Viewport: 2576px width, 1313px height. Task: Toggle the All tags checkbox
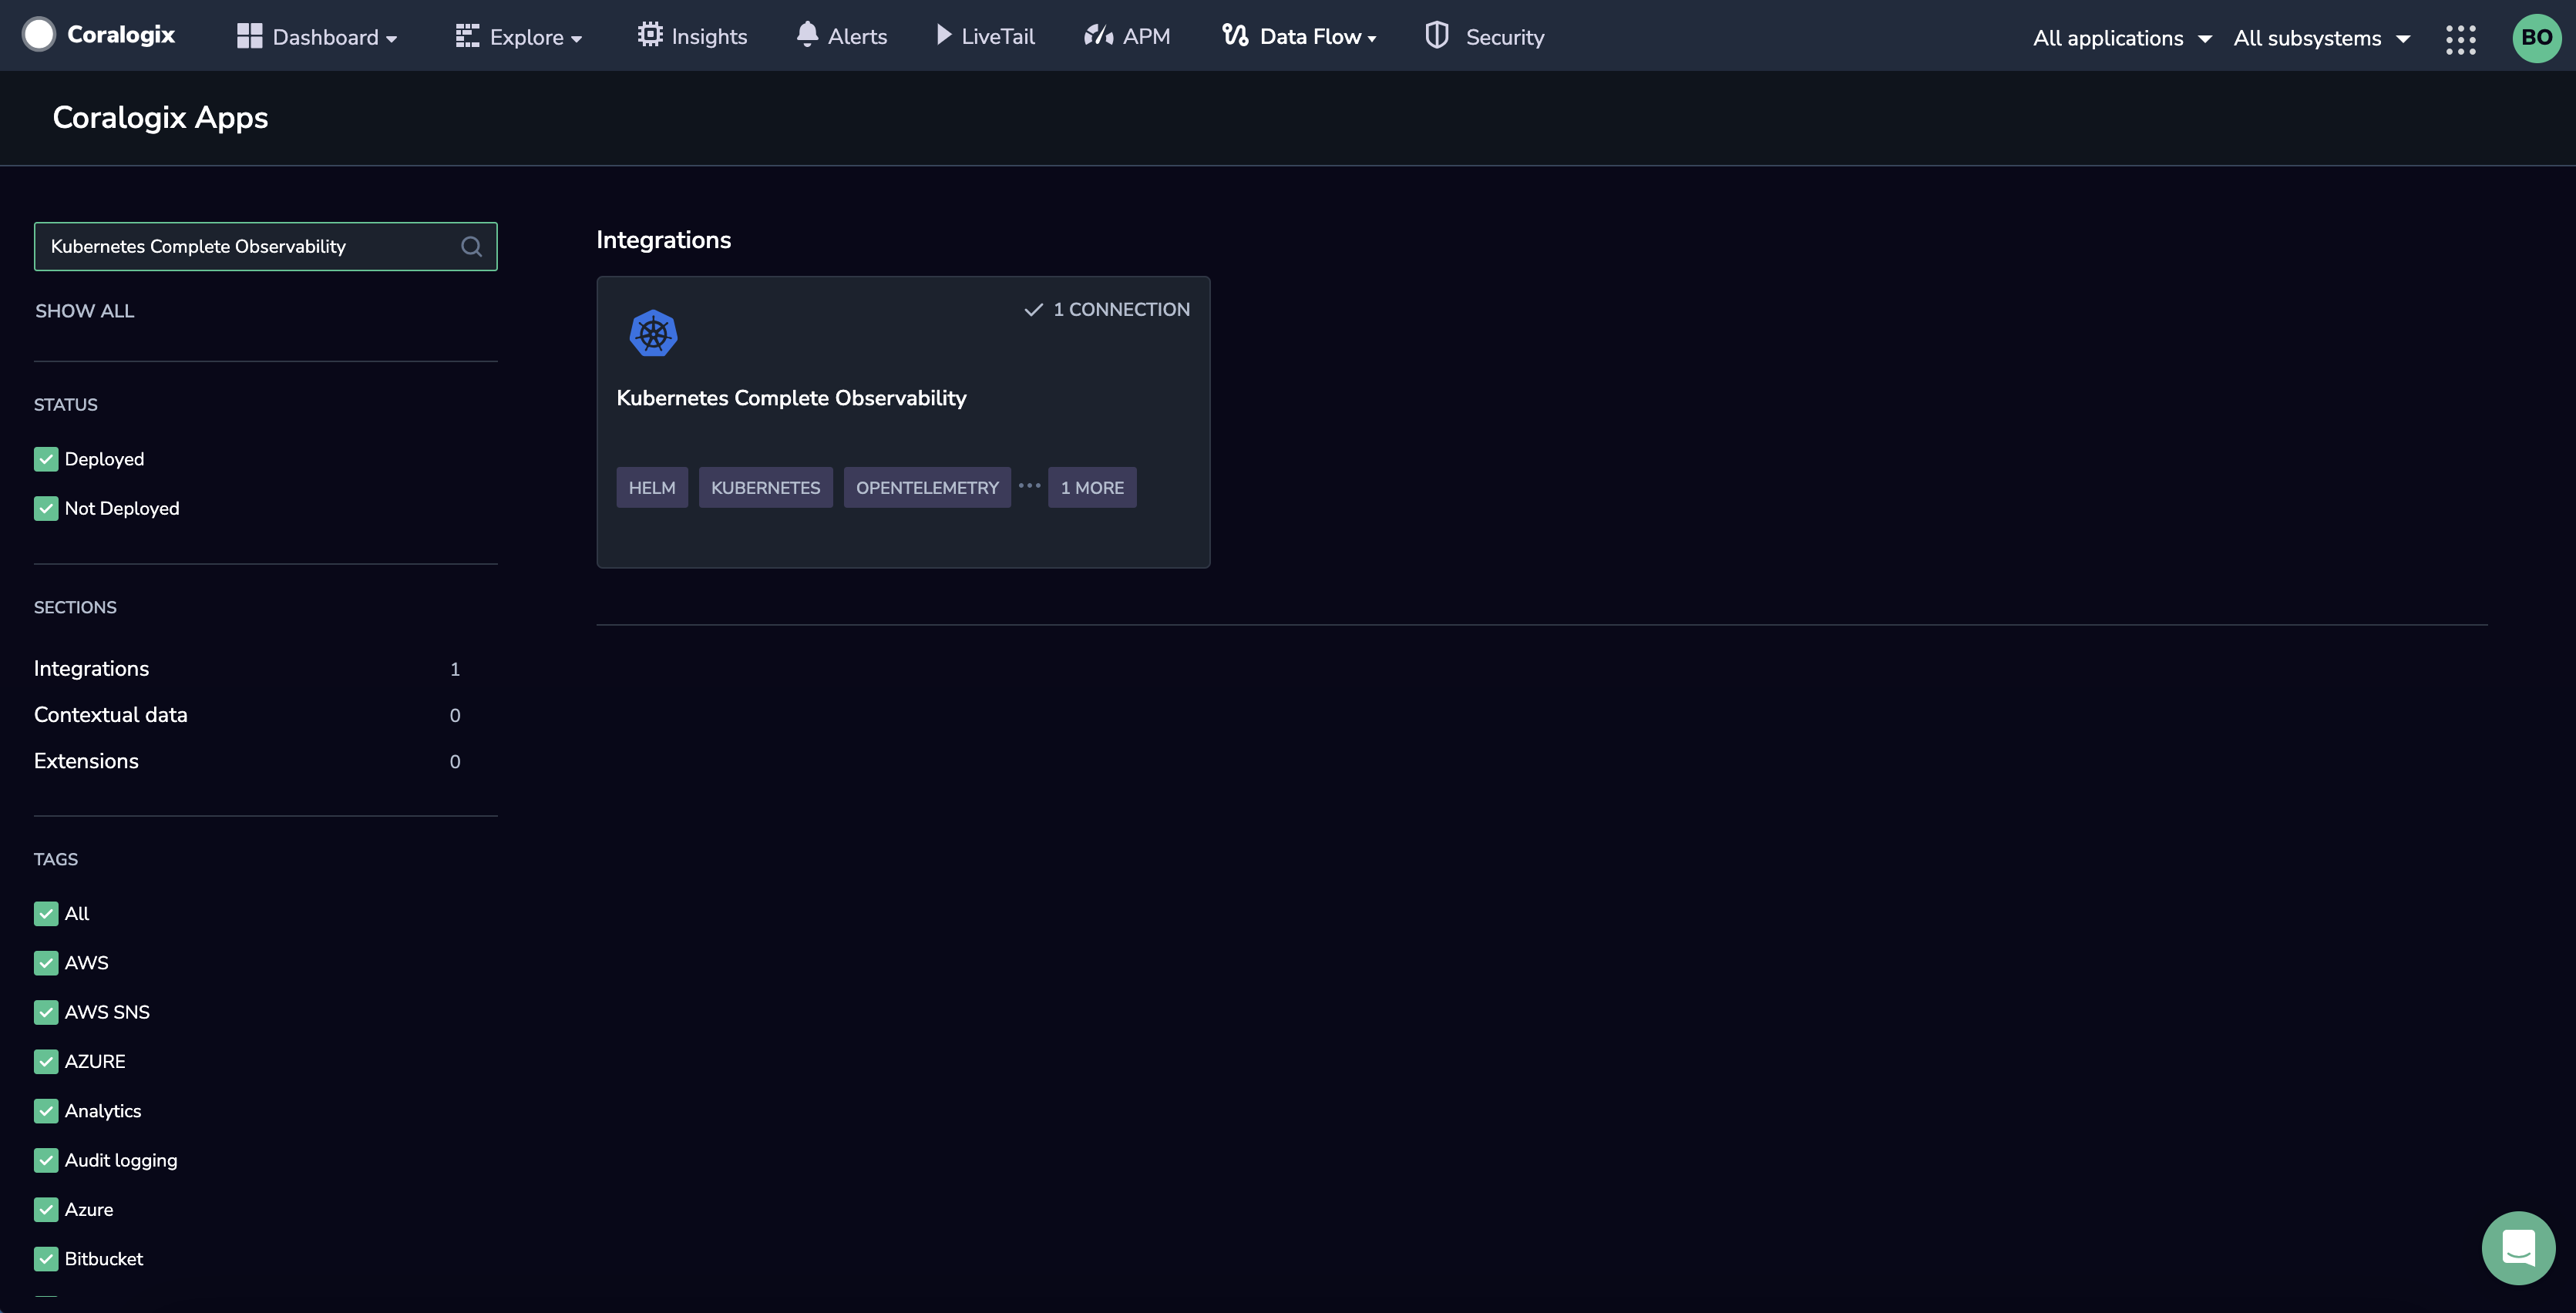pyautogui.click(x=46, y=913)
